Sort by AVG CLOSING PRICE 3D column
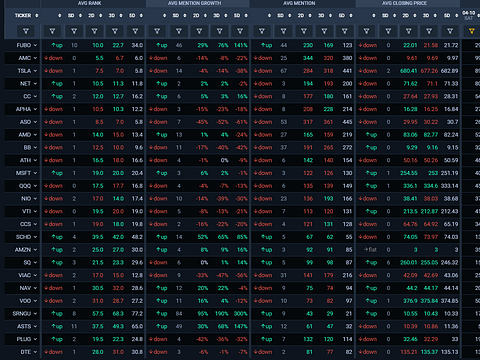 [x=435, y=16]
